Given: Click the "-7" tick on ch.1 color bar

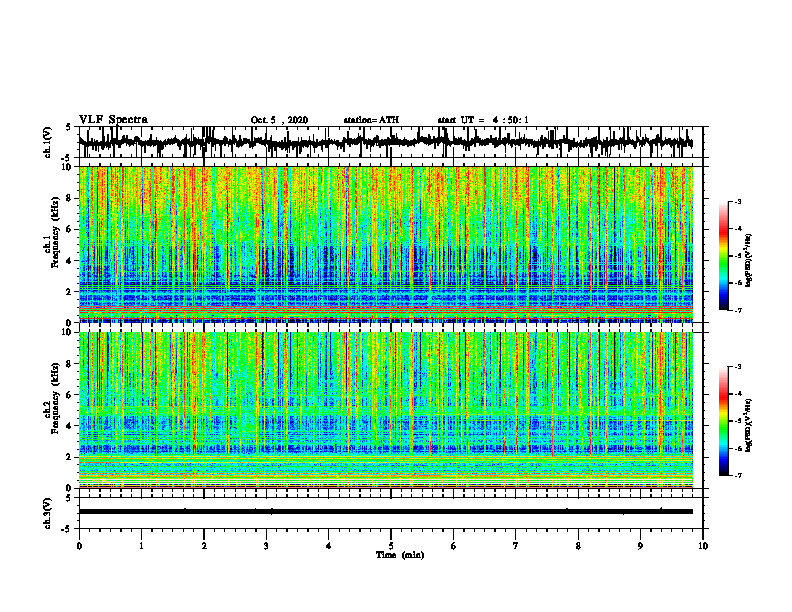Looking at the screenshot, I should tap(738, 311).
